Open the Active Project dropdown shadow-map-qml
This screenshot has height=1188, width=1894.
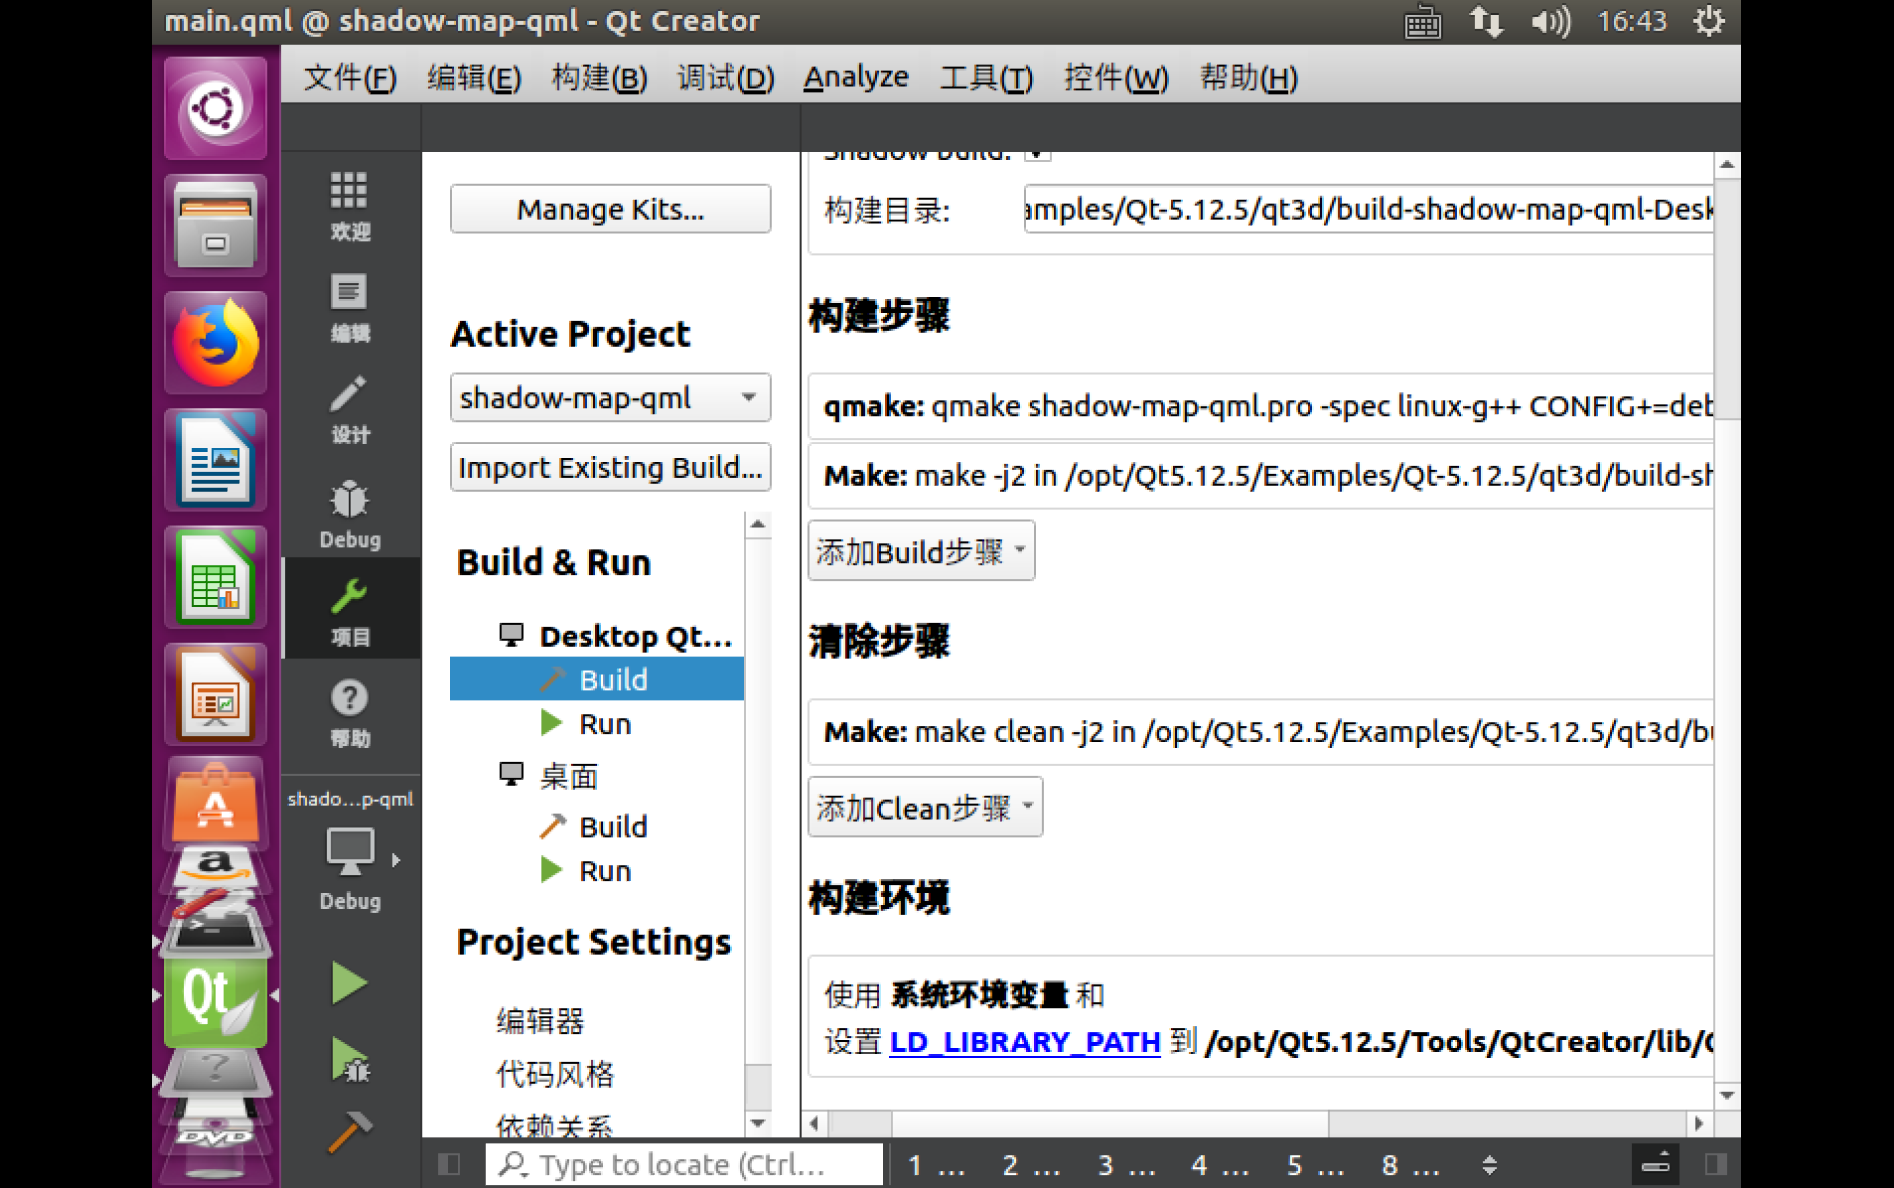click(610, 397)
